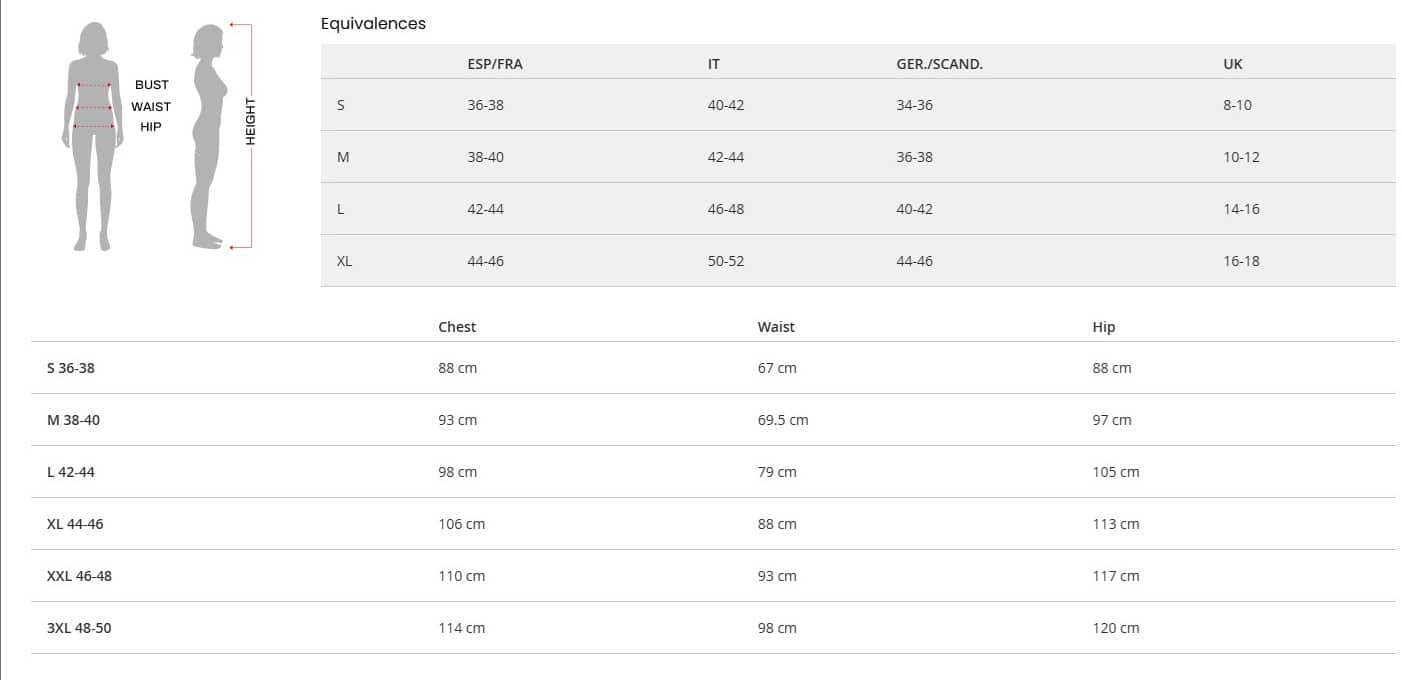
Task: Select the ESP/FRA column header
Action: click(x=495, y=64)
